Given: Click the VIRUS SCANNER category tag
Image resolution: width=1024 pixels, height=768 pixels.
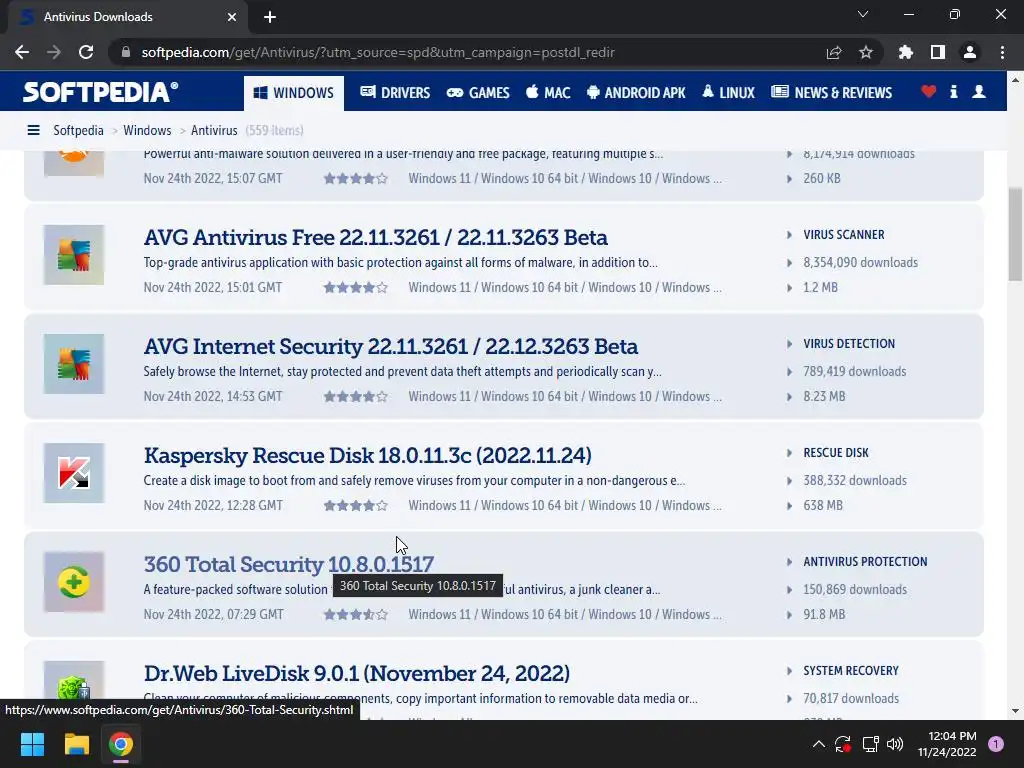Looking at the screenshot, I should [844, 234].
